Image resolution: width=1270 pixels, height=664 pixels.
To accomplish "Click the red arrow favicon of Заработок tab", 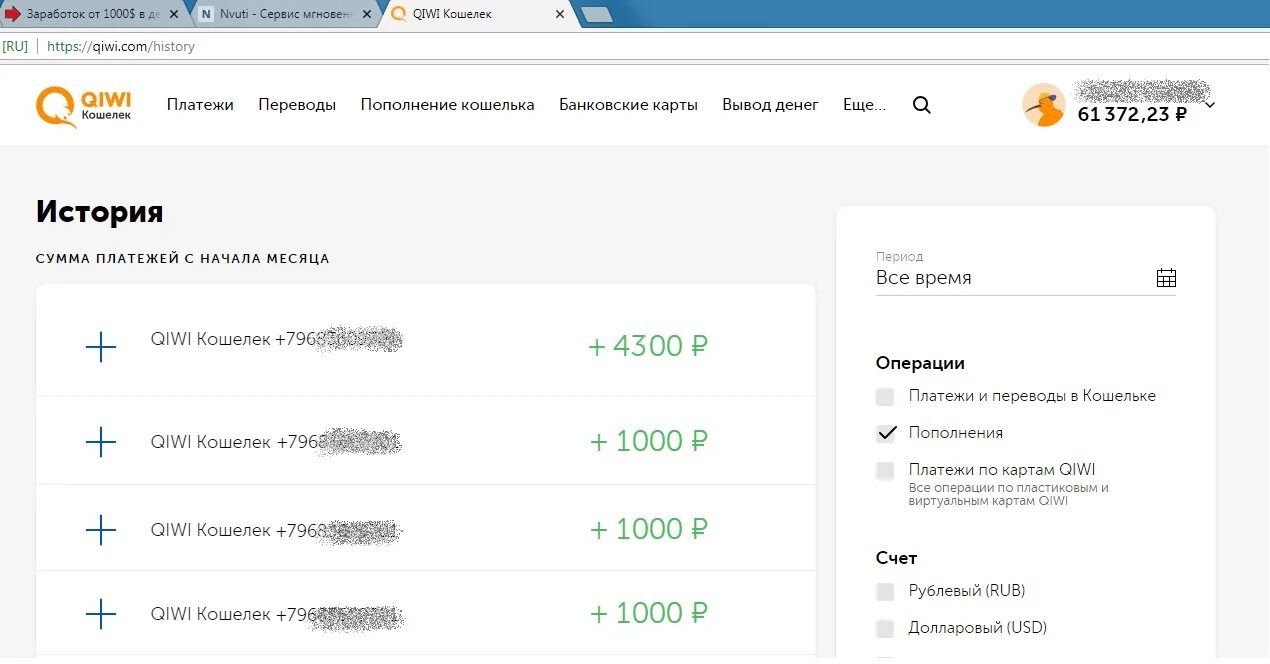I will click(13, 14).
